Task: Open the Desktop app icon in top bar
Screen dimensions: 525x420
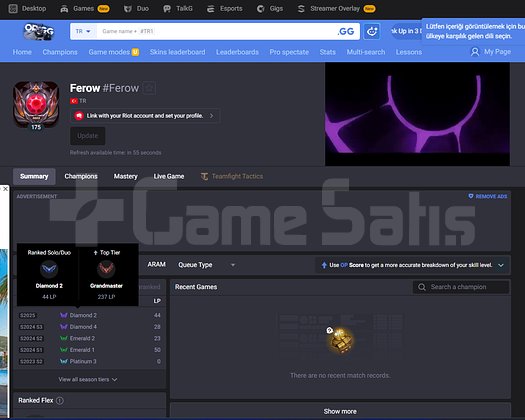Action: pos(13,9)
